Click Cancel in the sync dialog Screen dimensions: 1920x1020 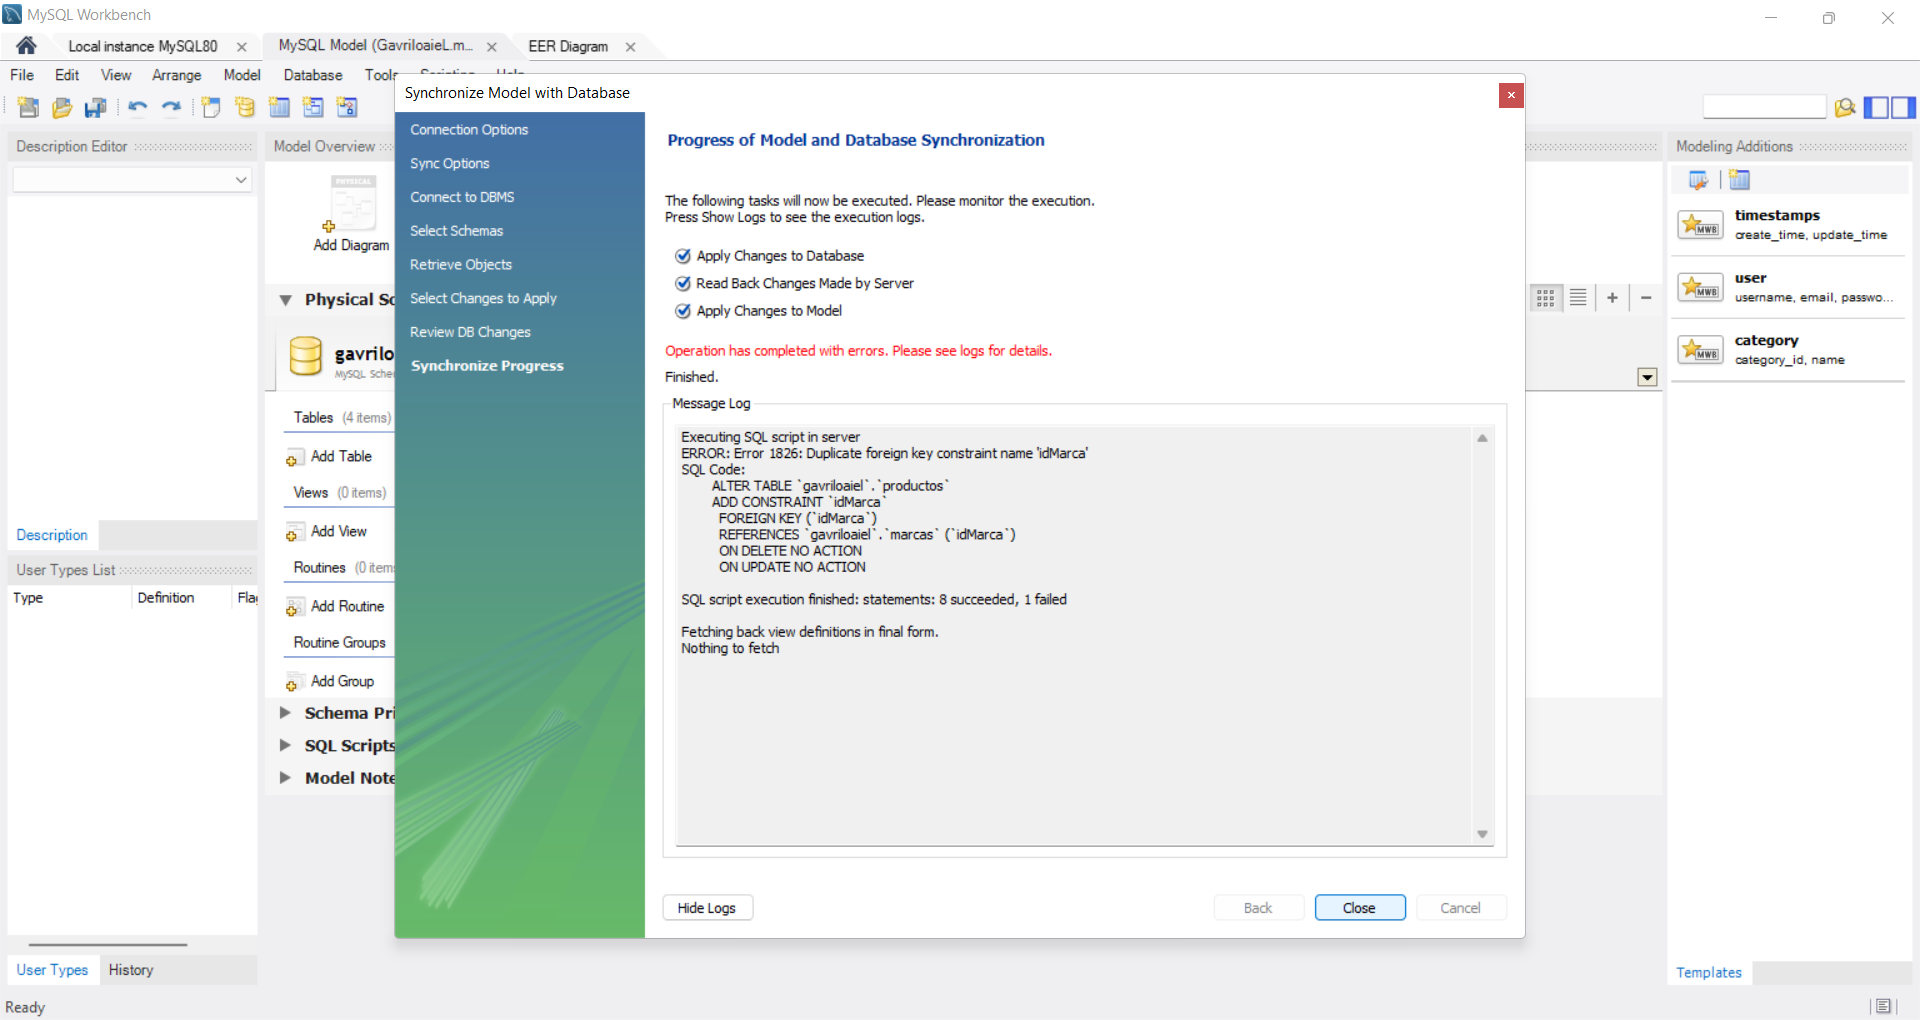[1460, 908]
